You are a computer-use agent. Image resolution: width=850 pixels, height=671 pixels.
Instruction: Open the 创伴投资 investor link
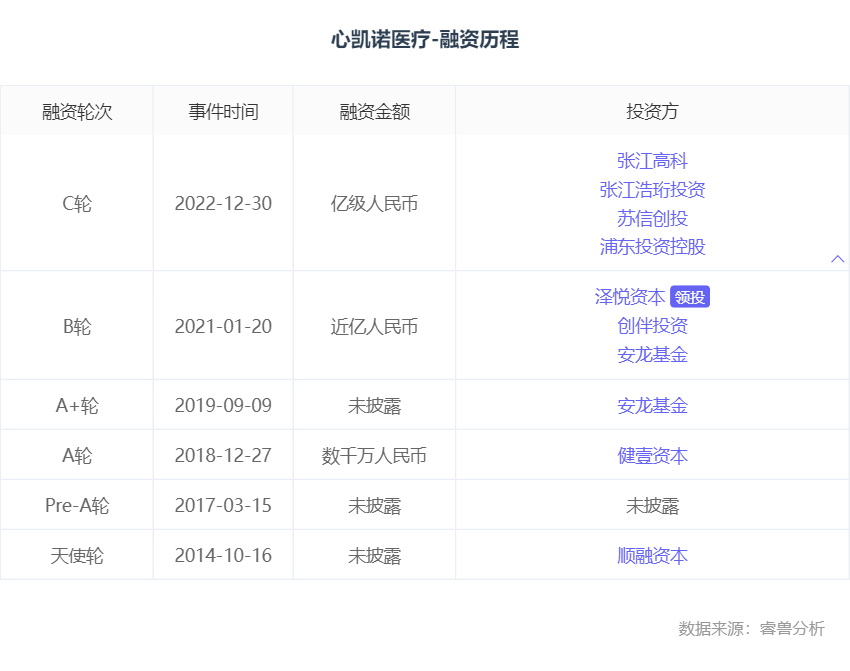coord(652,326)
